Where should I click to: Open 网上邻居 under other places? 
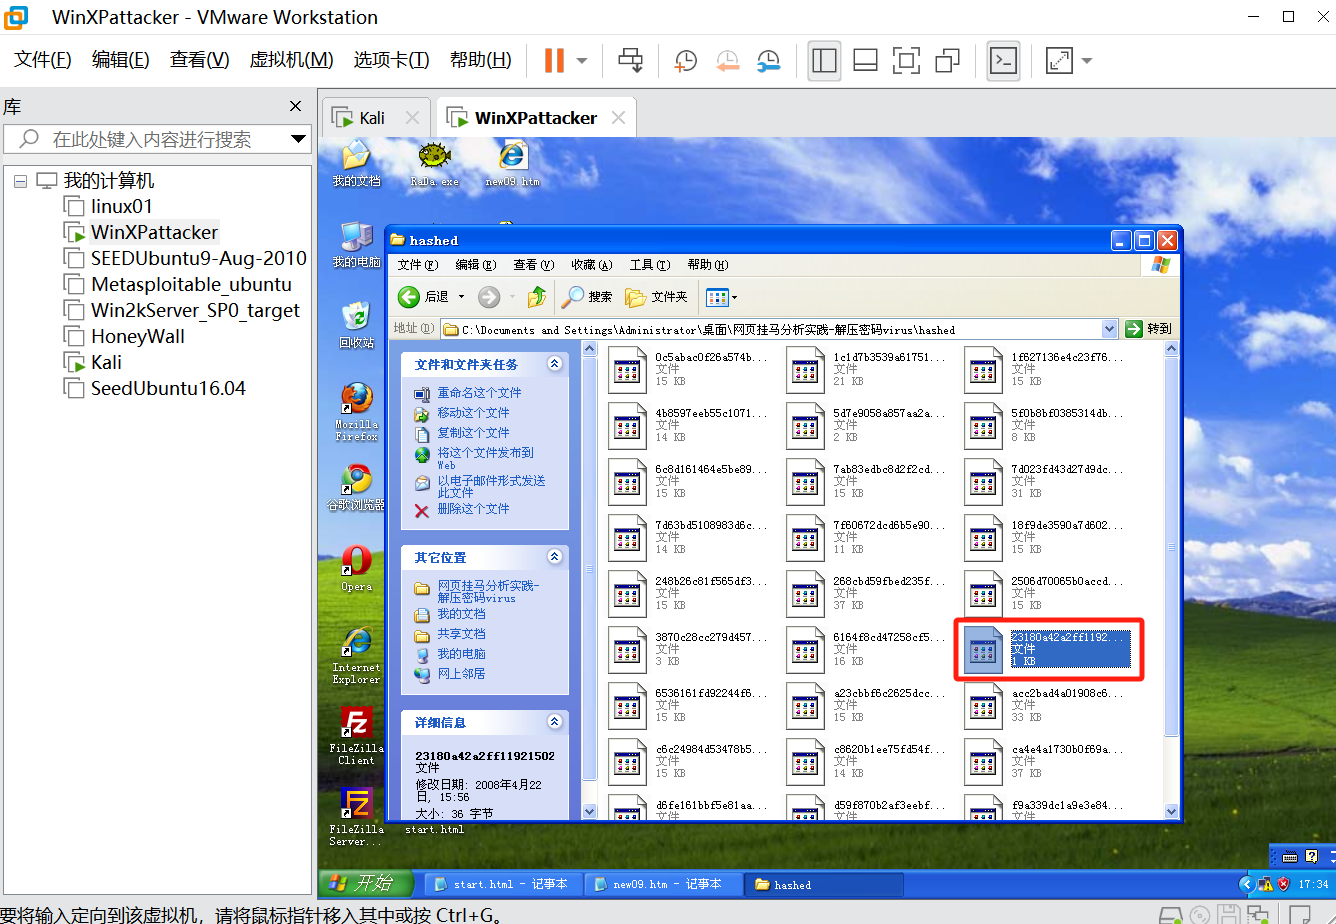(x=461, y=674)
